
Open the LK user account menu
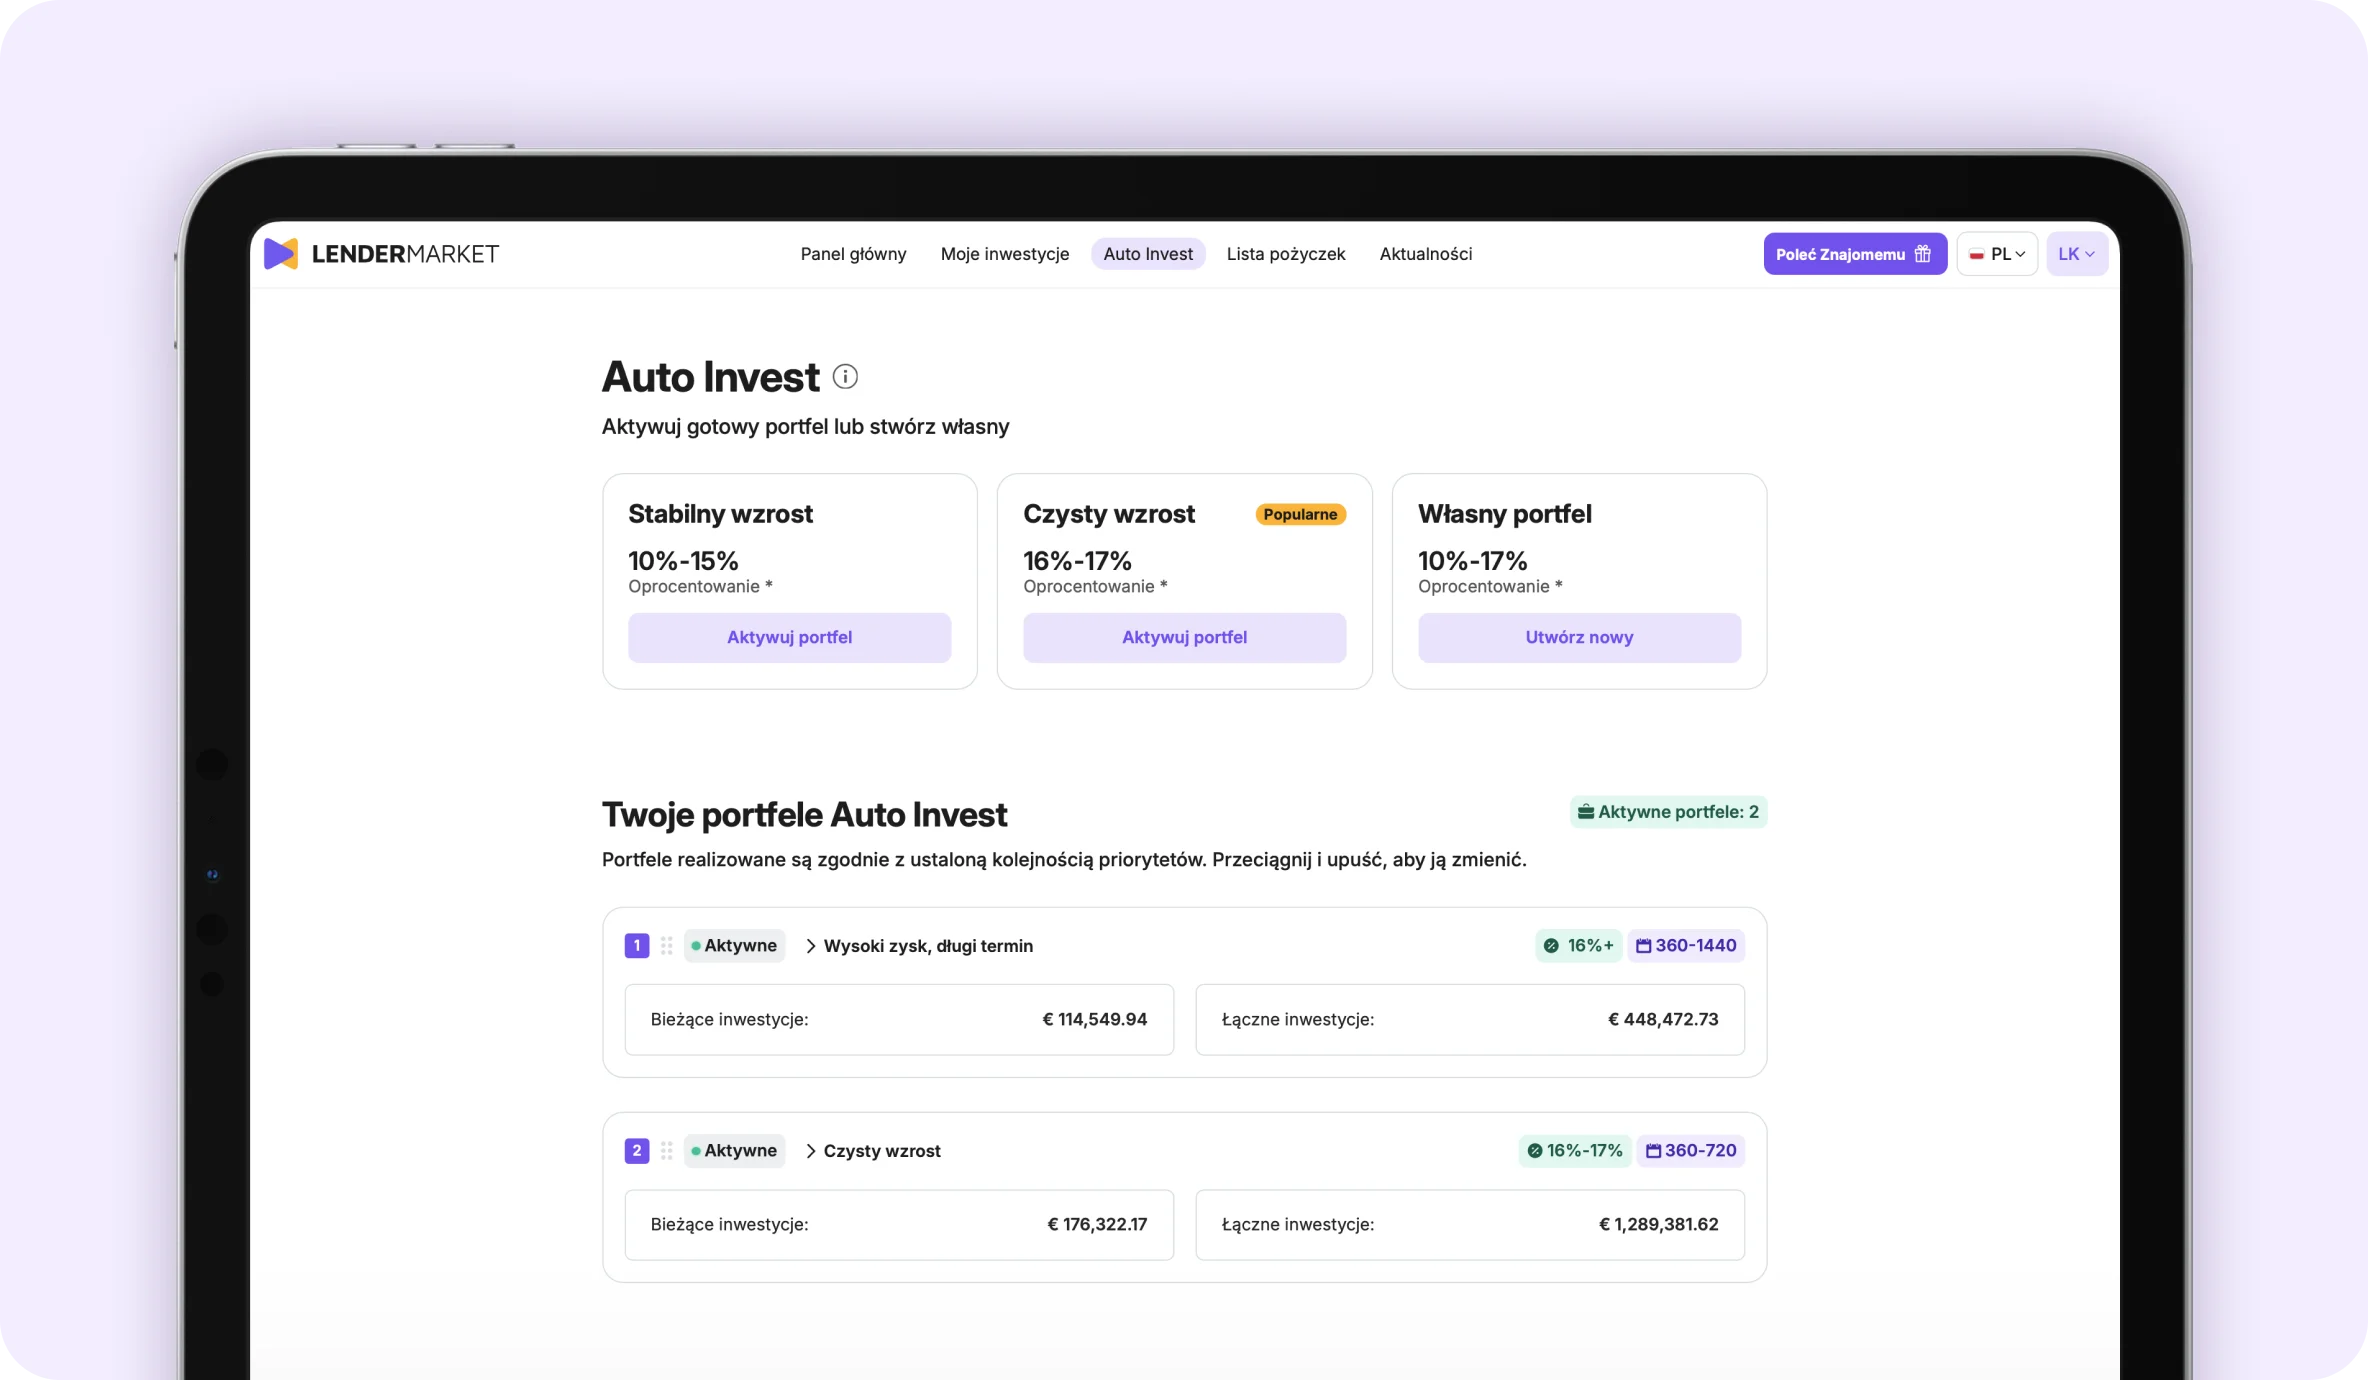pyautogui.click(x=2076, y=254)
